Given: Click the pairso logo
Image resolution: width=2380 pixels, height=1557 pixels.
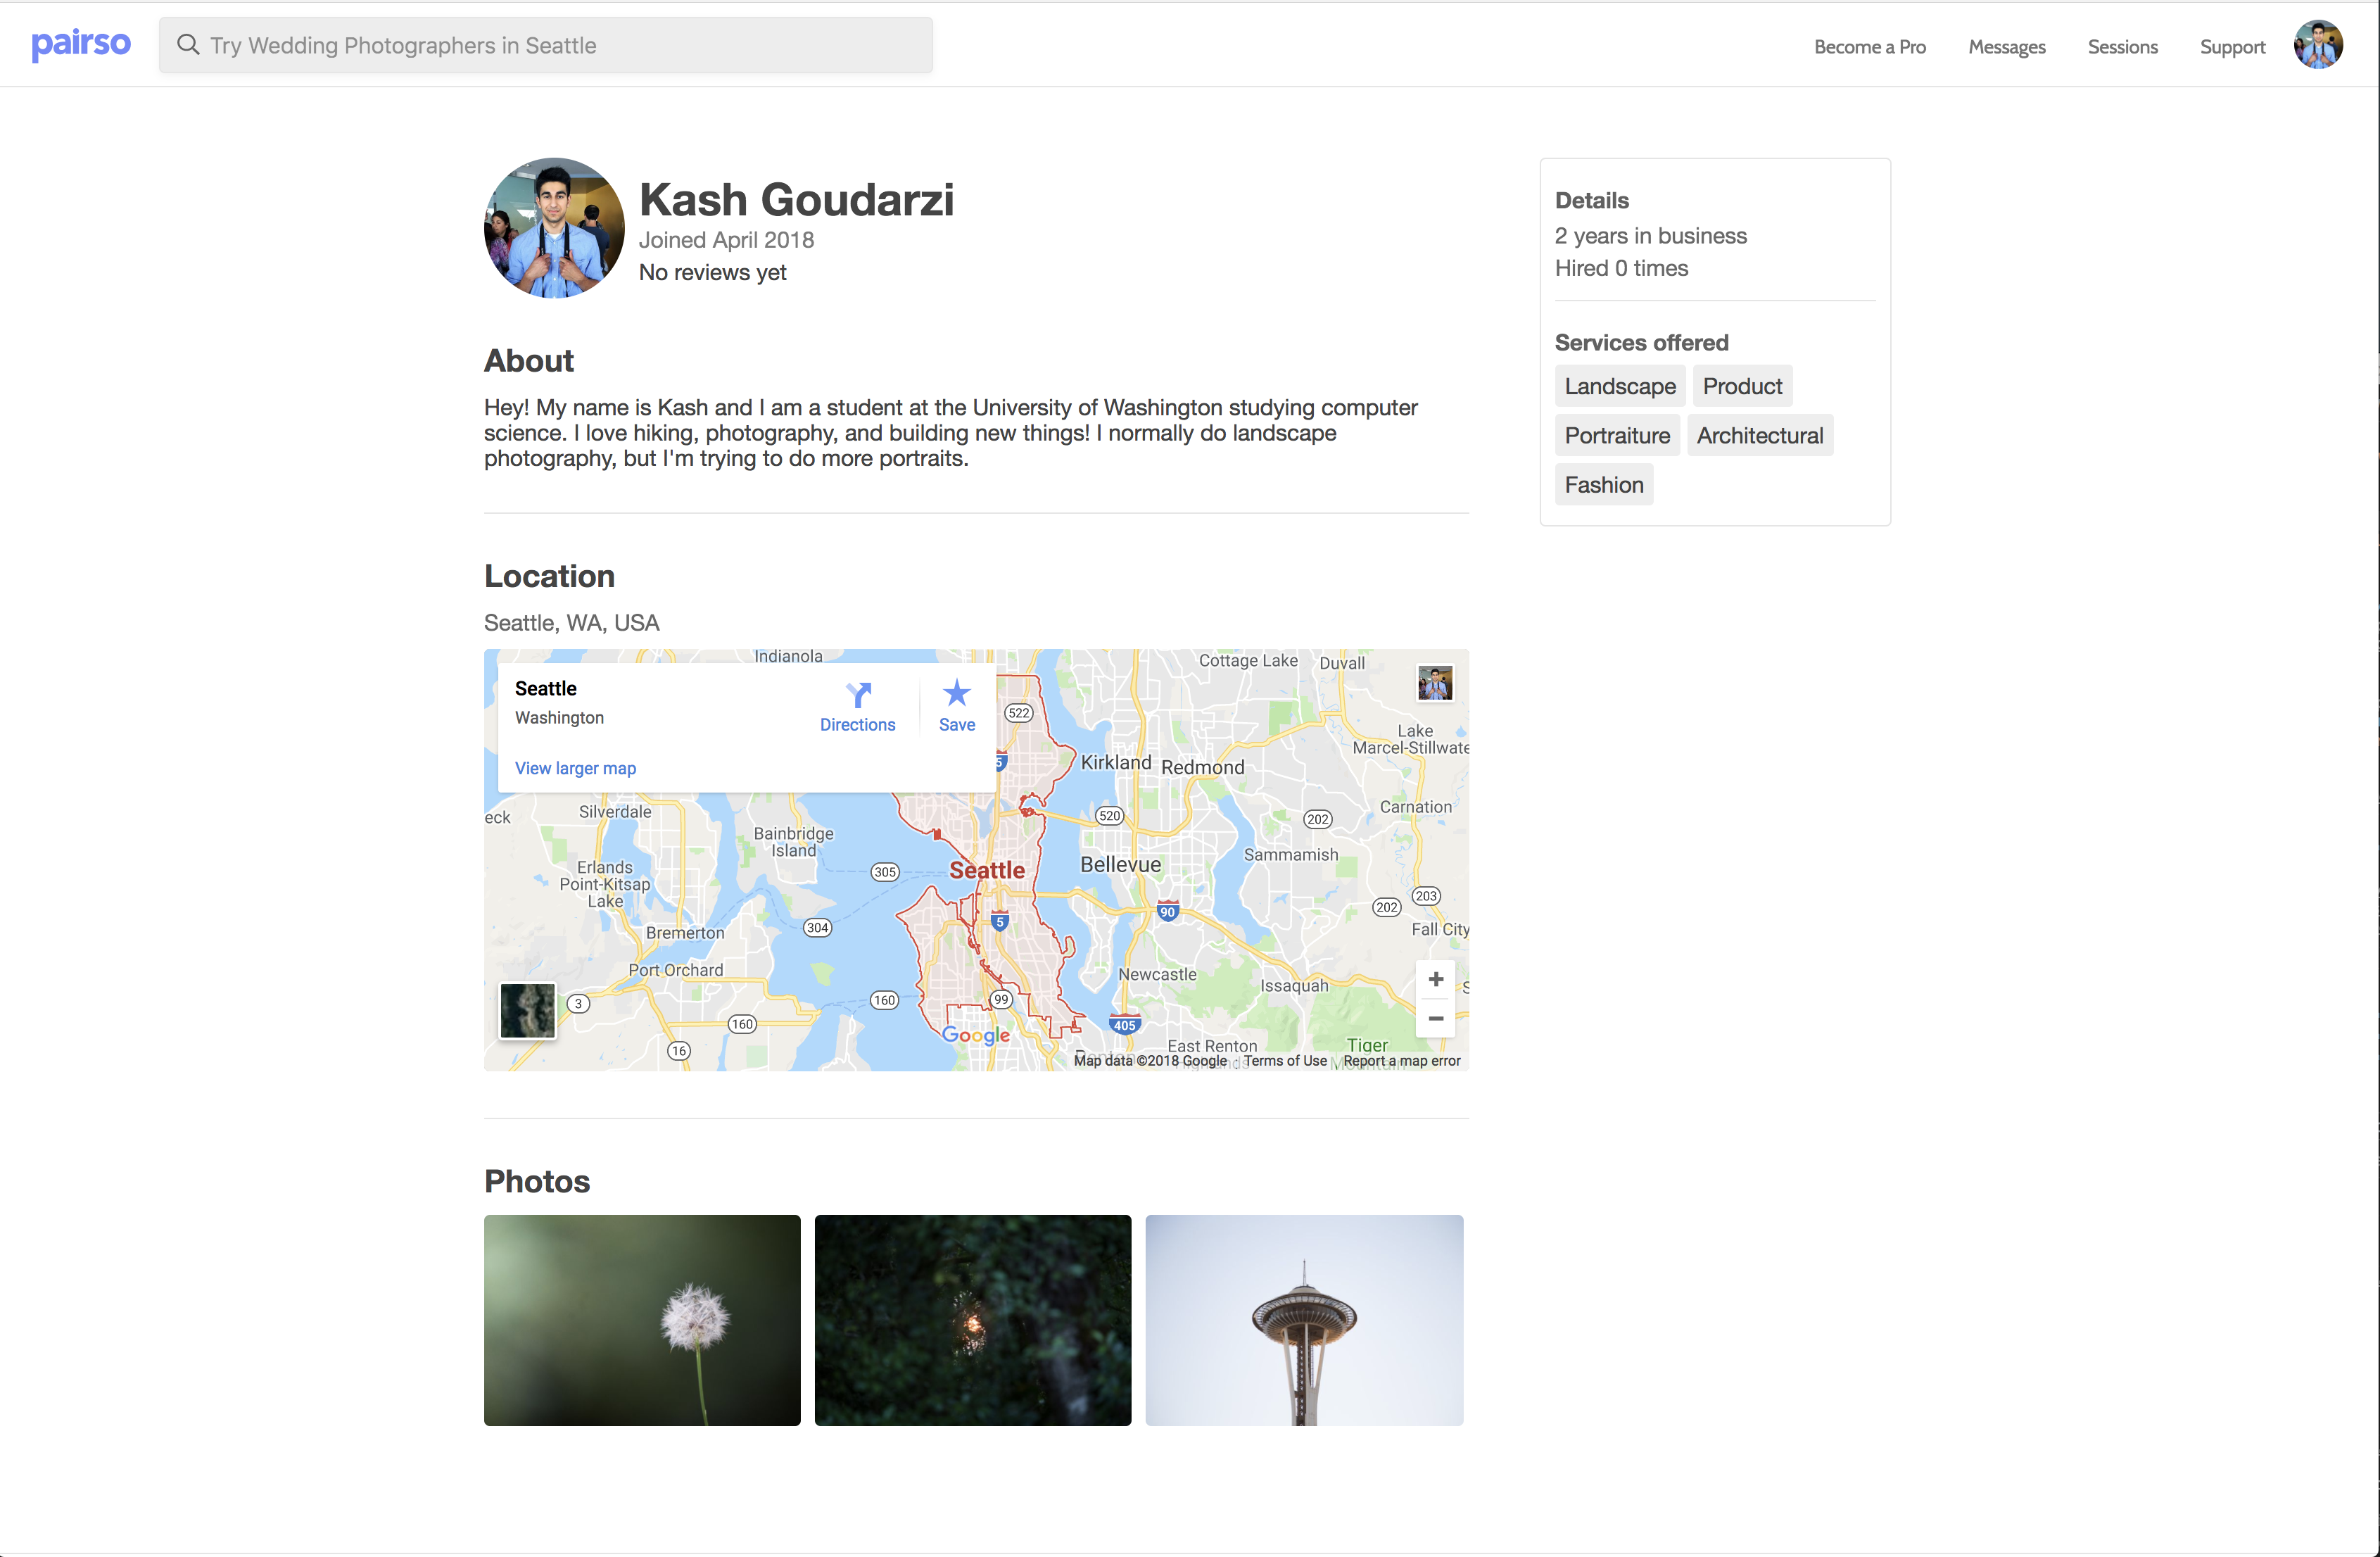Looking at the screenshot, I should [x=81, y=44].
